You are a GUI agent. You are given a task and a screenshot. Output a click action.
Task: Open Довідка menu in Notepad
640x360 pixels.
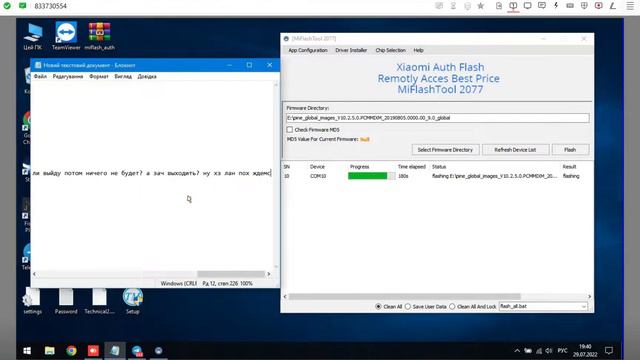tap(147, 76)
